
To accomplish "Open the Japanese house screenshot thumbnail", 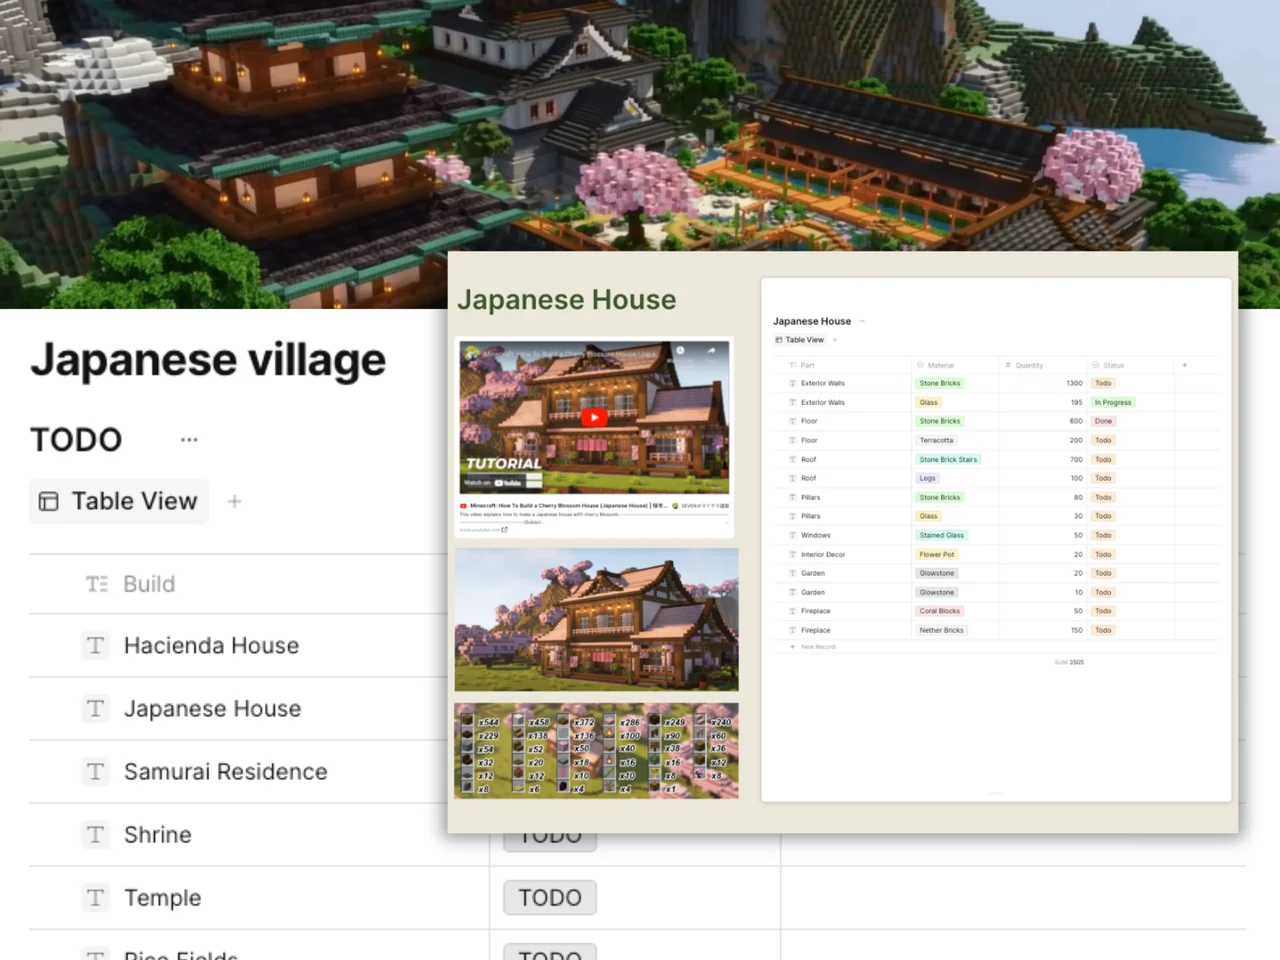I will point(597,619).
